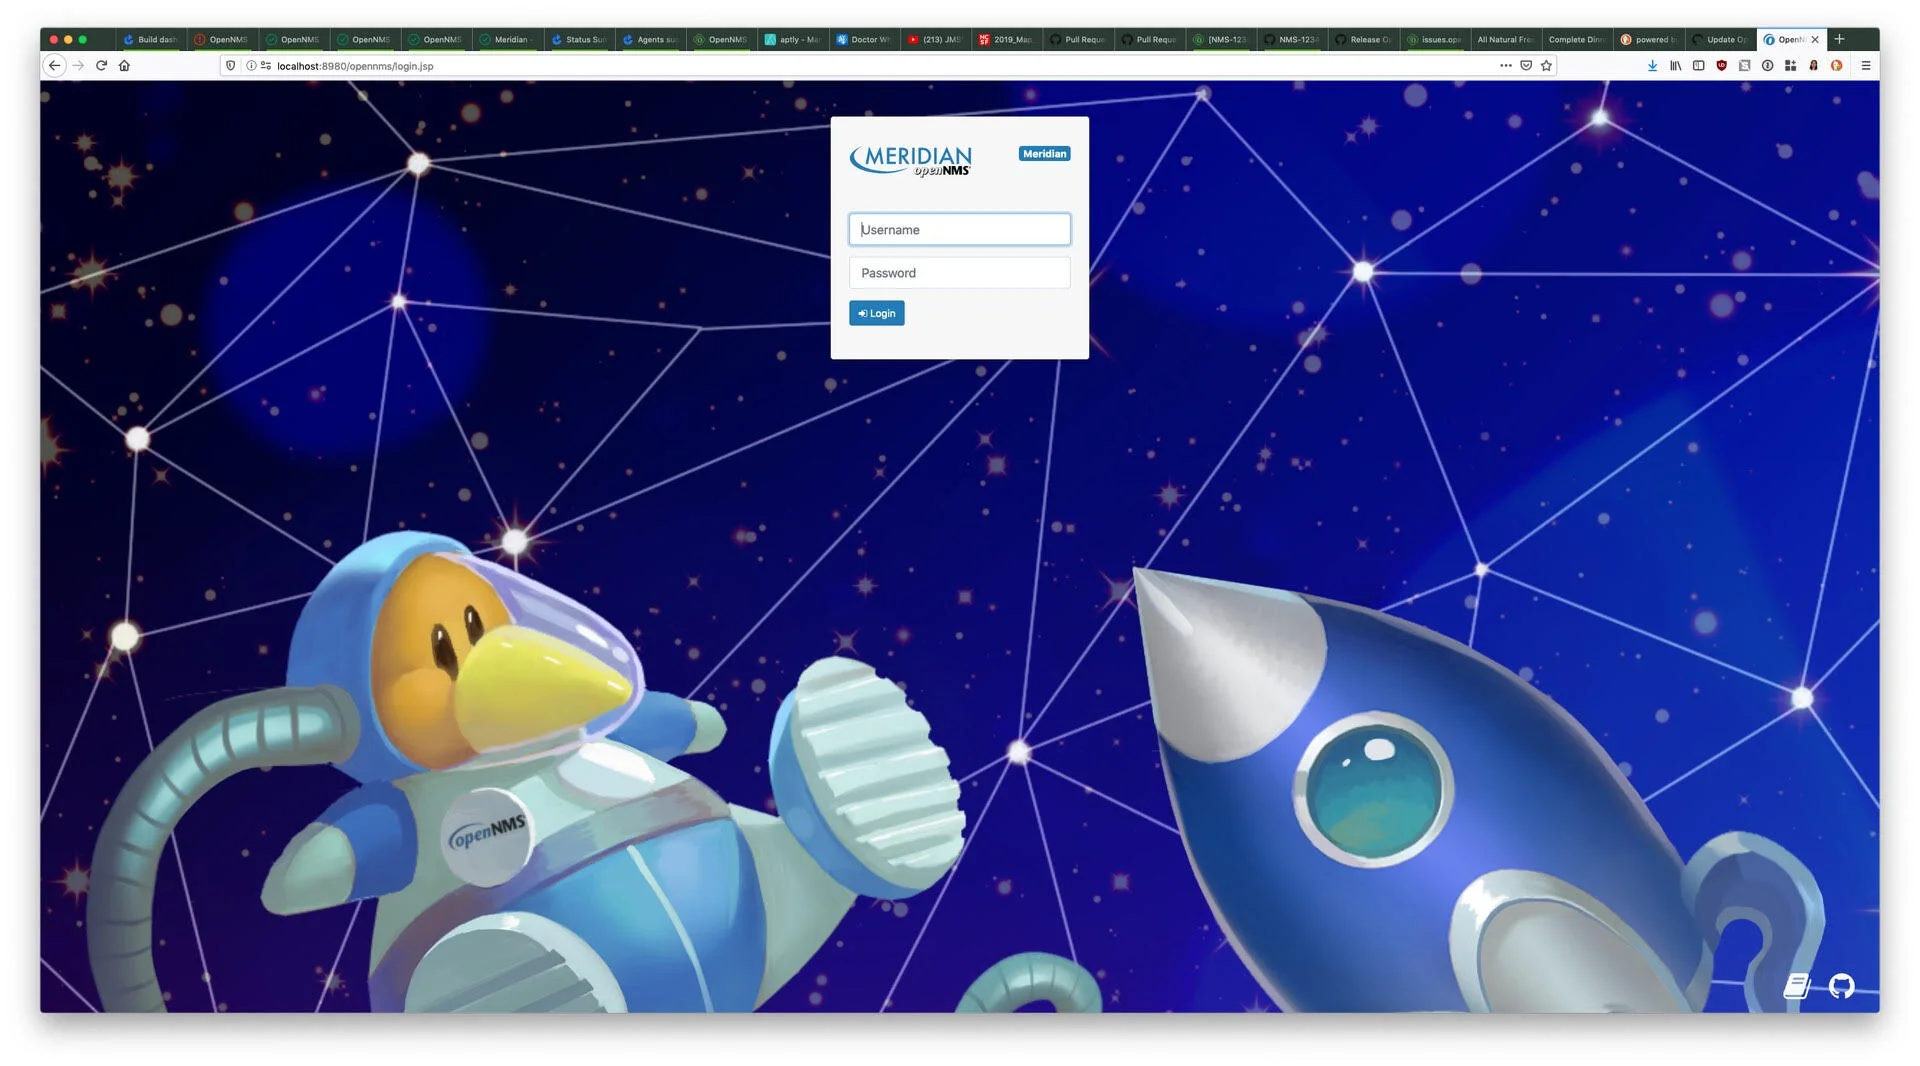Switch to the Meridian tab
The image size is (1920, 1066).
[507, 39]
